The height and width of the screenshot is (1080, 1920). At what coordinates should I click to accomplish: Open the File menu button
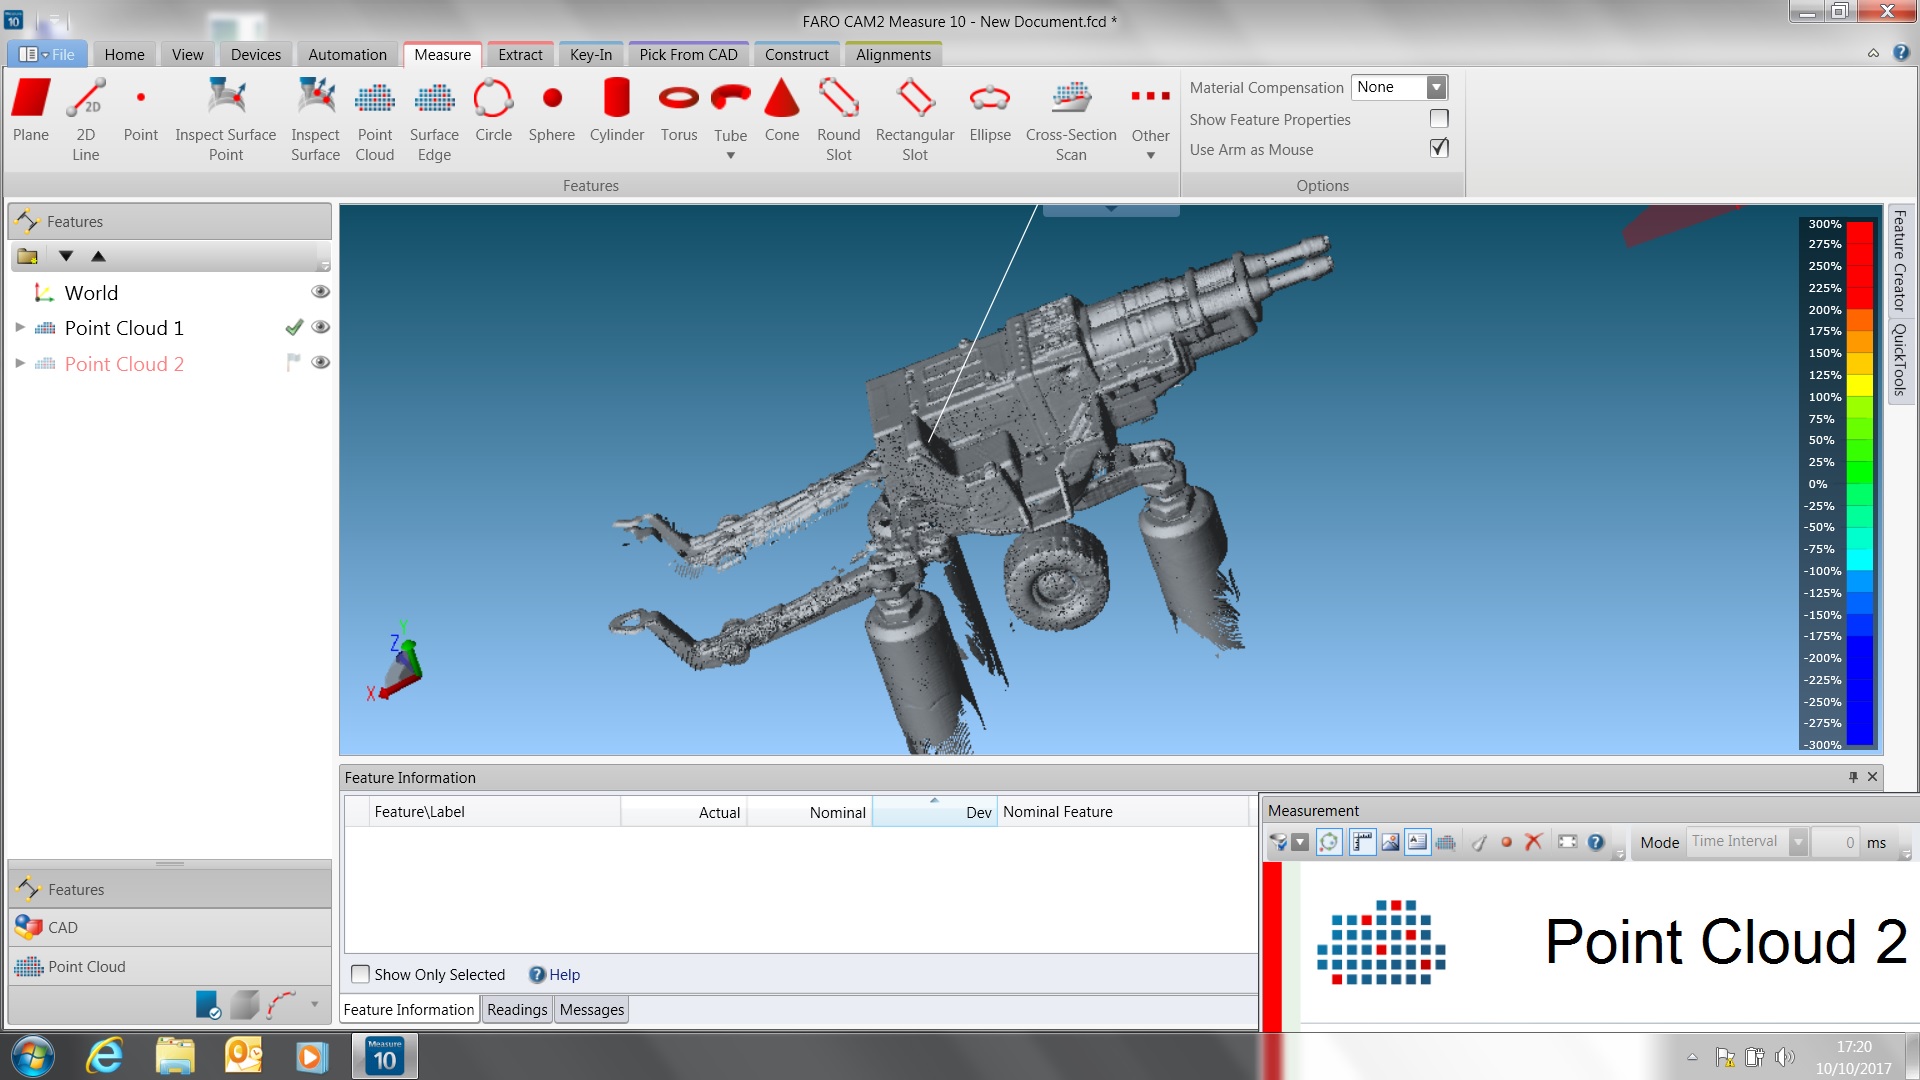pyautogui.click(x=47, y=55)
